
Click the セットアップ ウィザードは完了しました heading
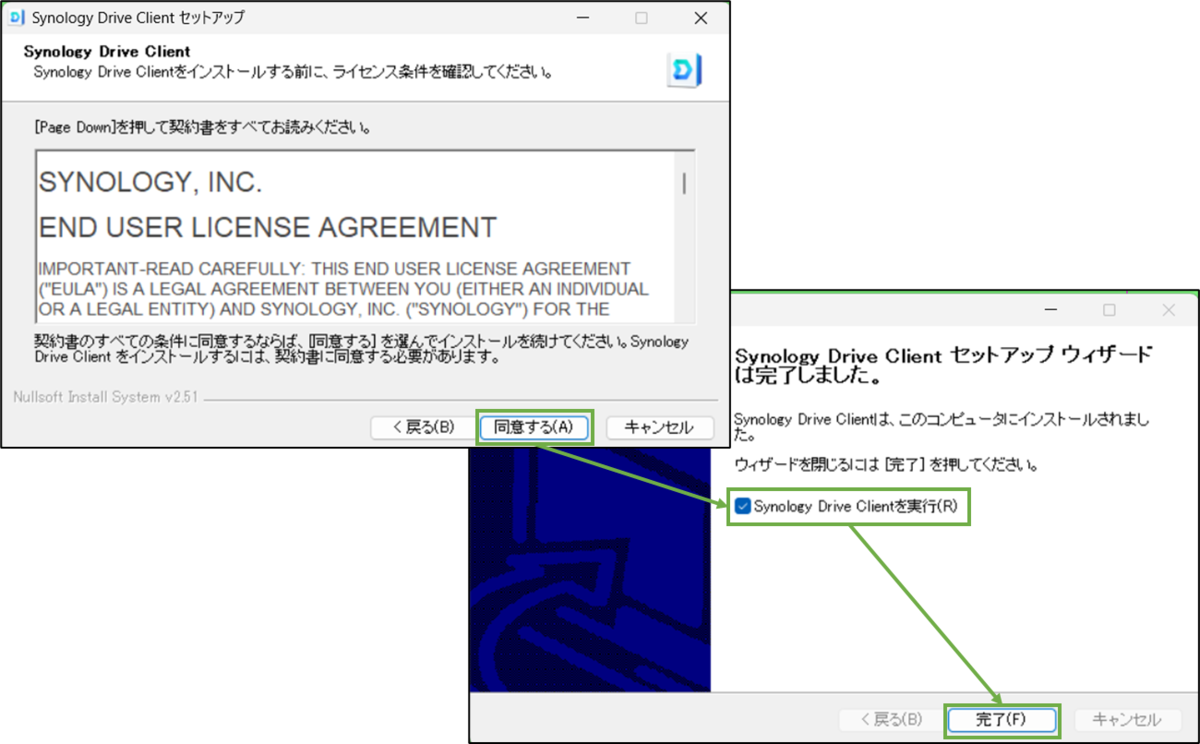[944, 367]
